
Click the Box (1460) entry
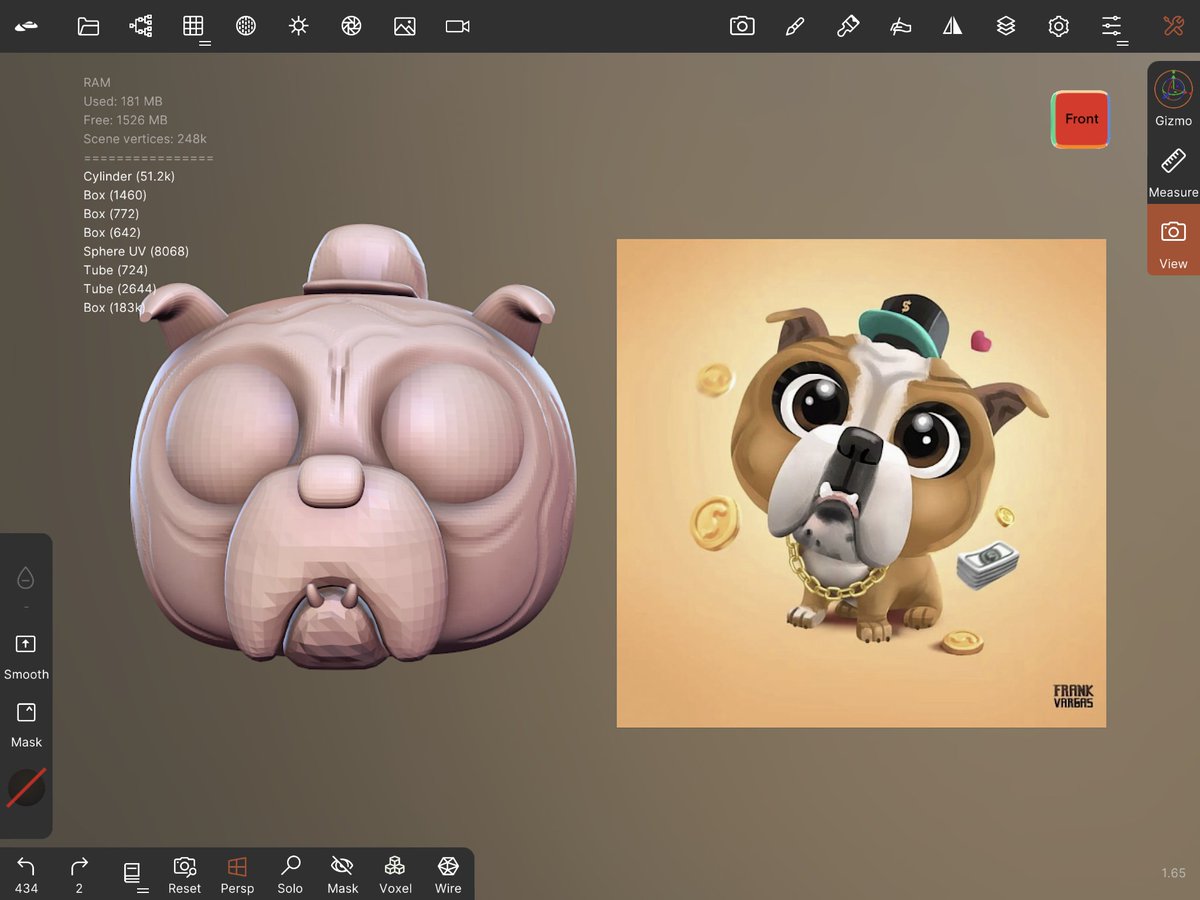coord(115,195)
